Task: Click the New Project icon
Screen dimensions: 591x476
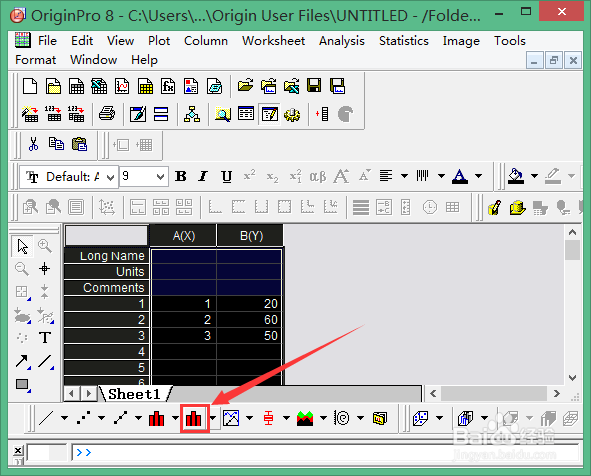Action: [30, 86]
